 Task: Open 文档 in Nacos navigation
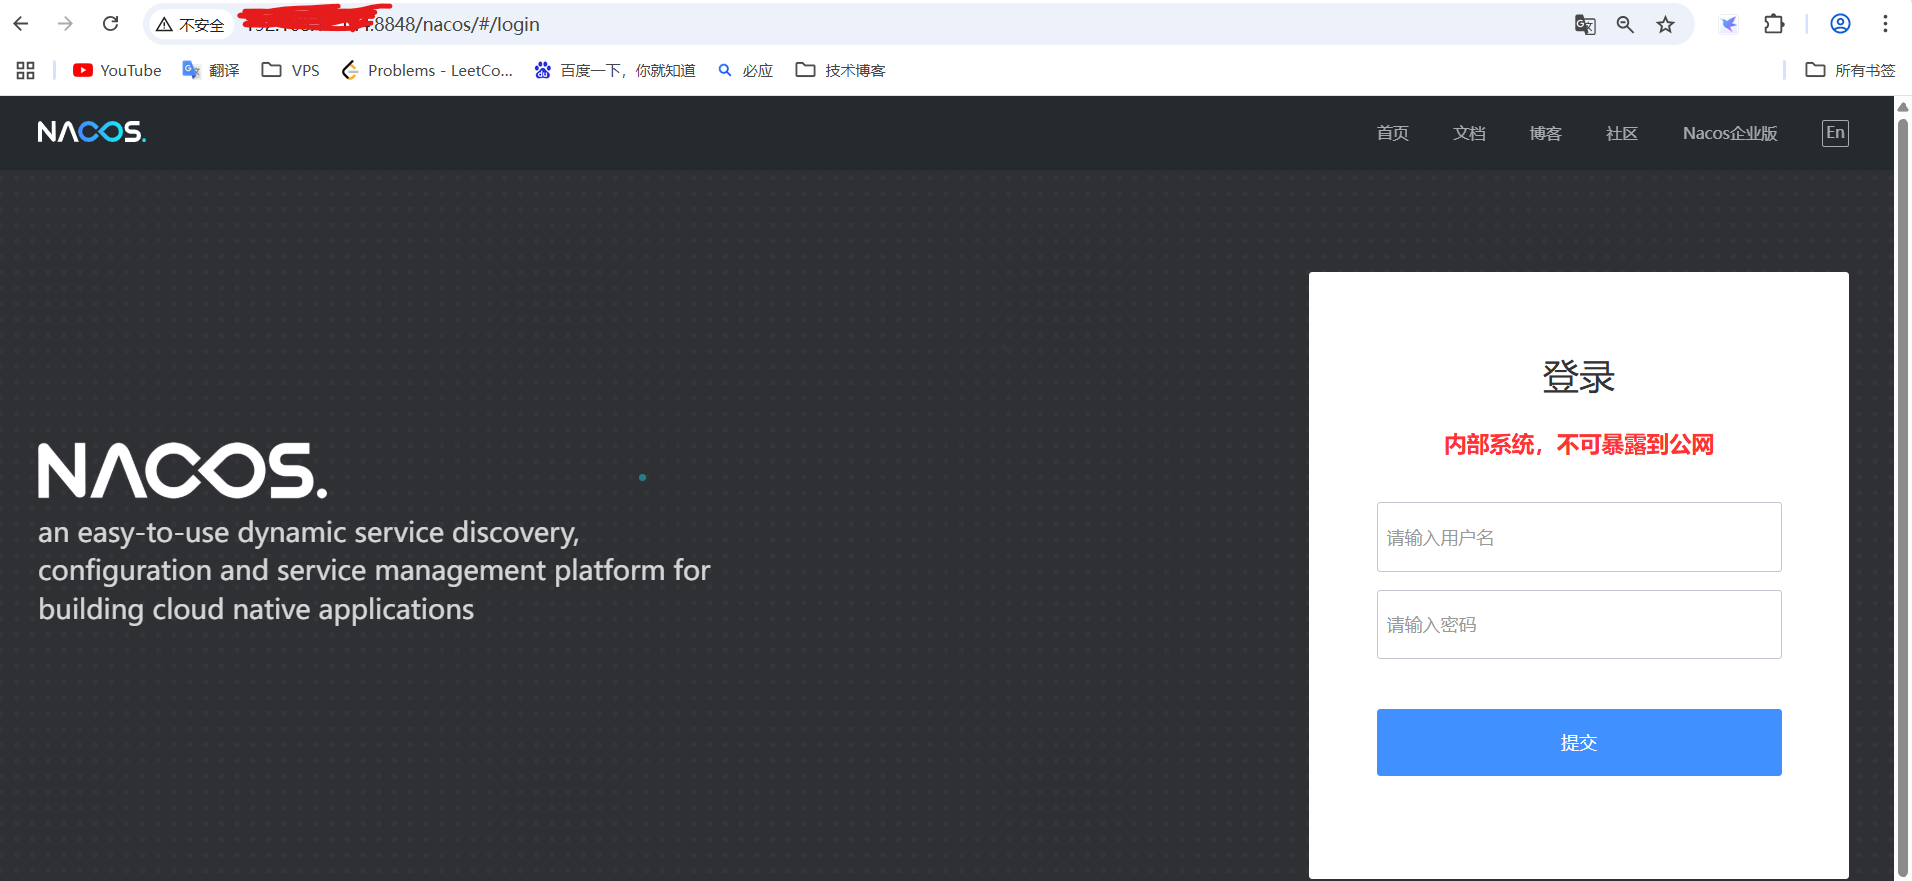(x=1469, y=133)
